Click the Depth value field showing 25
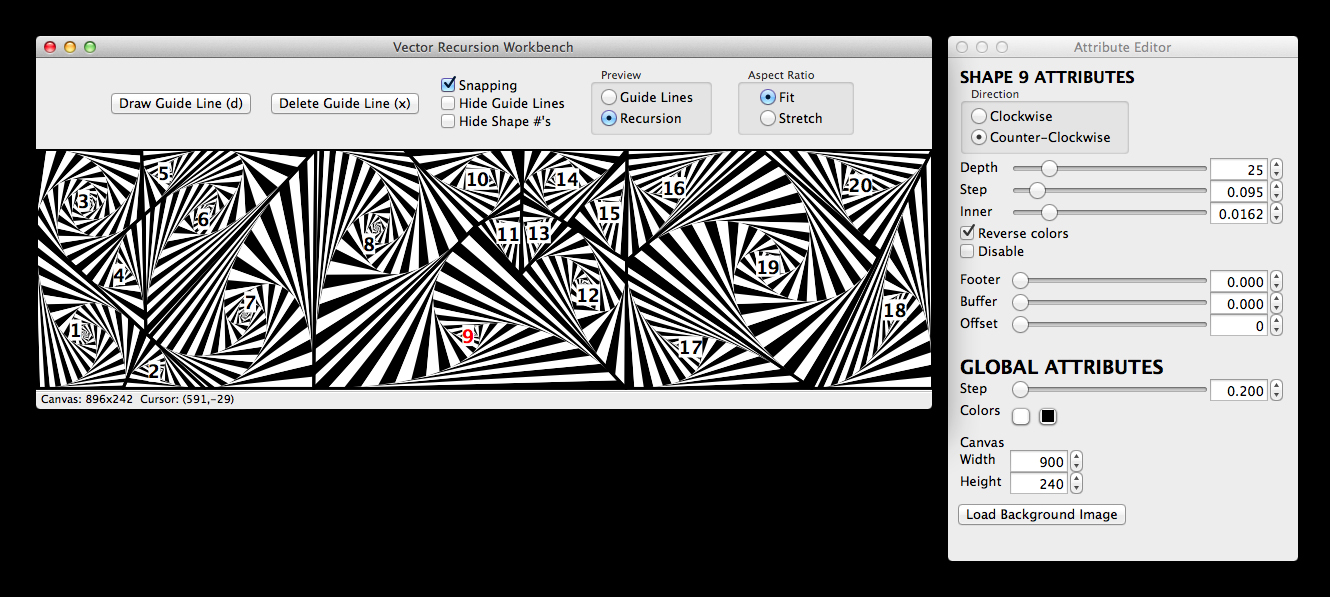Viewport: 1330px width, 597px height. 1240,169
